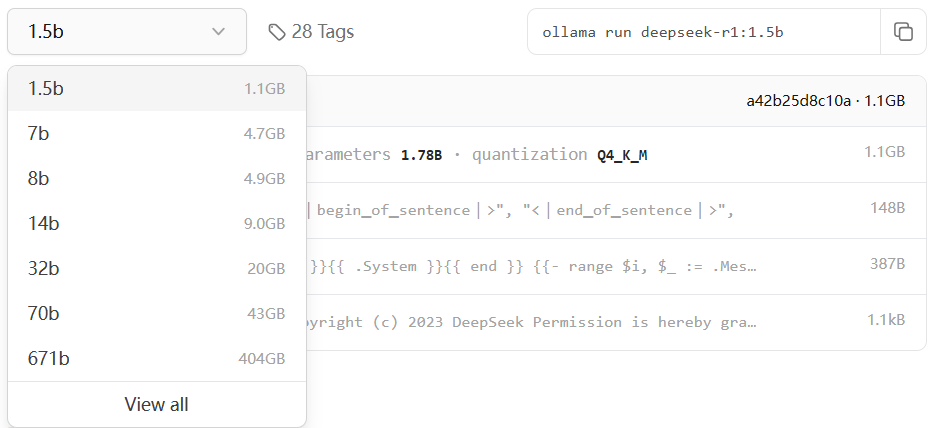Click the 1.1kB license size label
This screenshot has width=934, height=428.
coord(884,322)
